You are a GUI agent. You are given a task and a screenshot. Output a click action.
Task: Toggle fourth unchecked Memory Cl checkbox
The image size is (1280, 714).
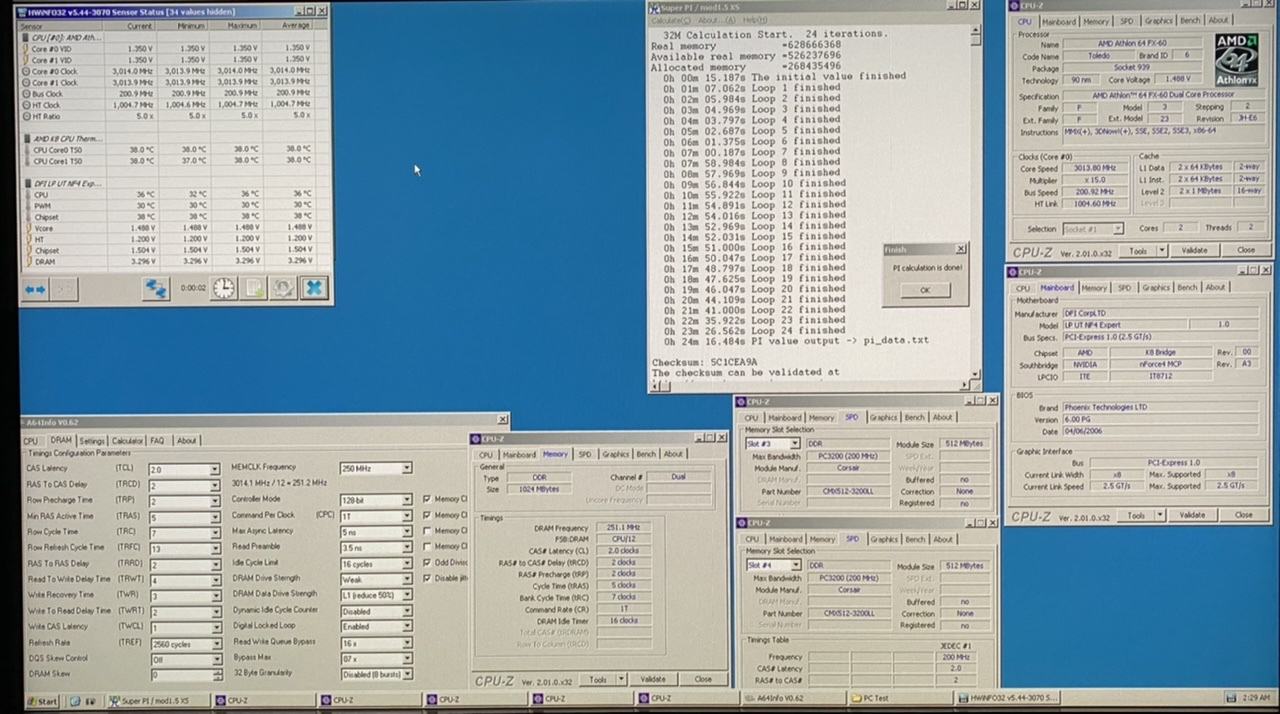point(427,546)
